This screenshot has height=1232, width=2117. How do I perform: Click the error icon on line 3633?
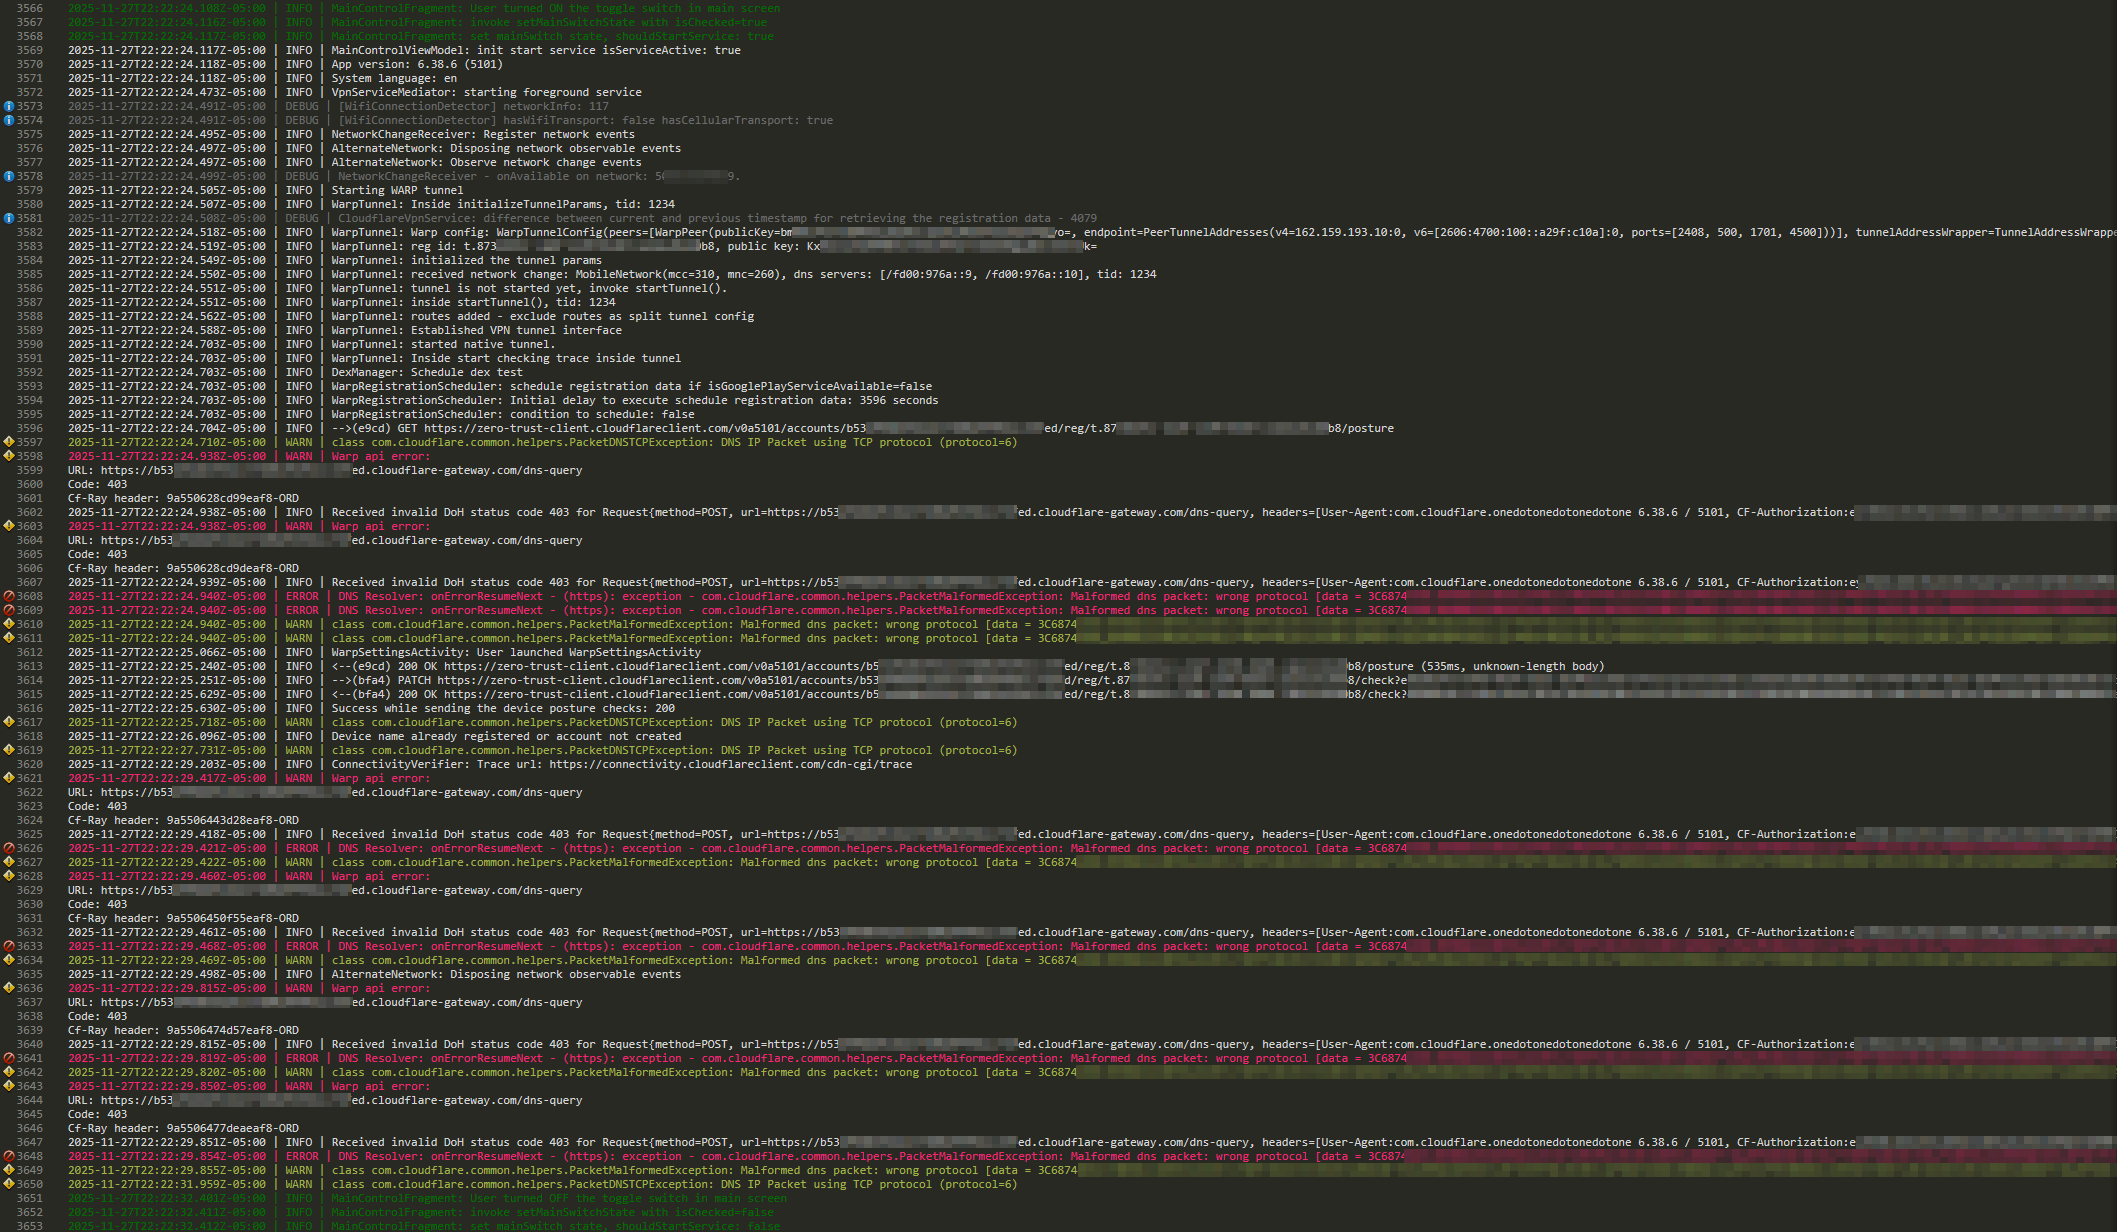tap(9, 946)
